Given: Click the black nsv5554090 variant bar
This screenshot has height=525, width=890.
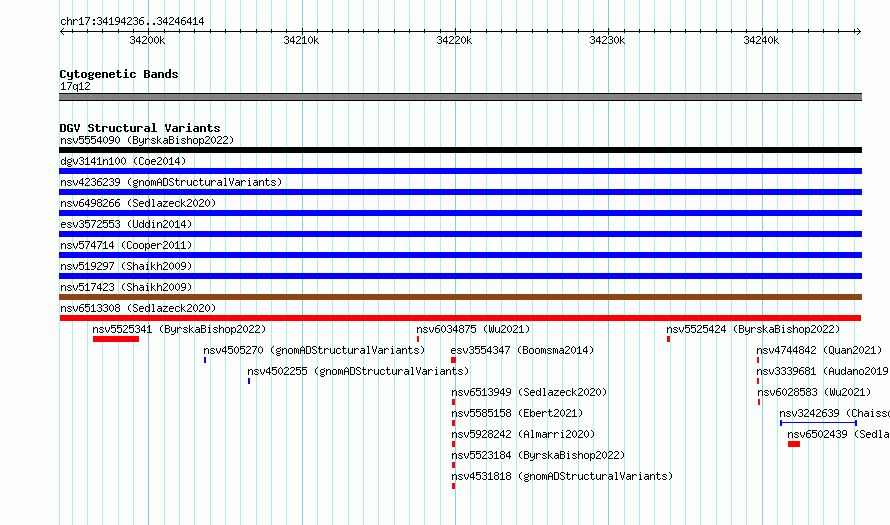Looking at the screenshot, I should 460,150.
